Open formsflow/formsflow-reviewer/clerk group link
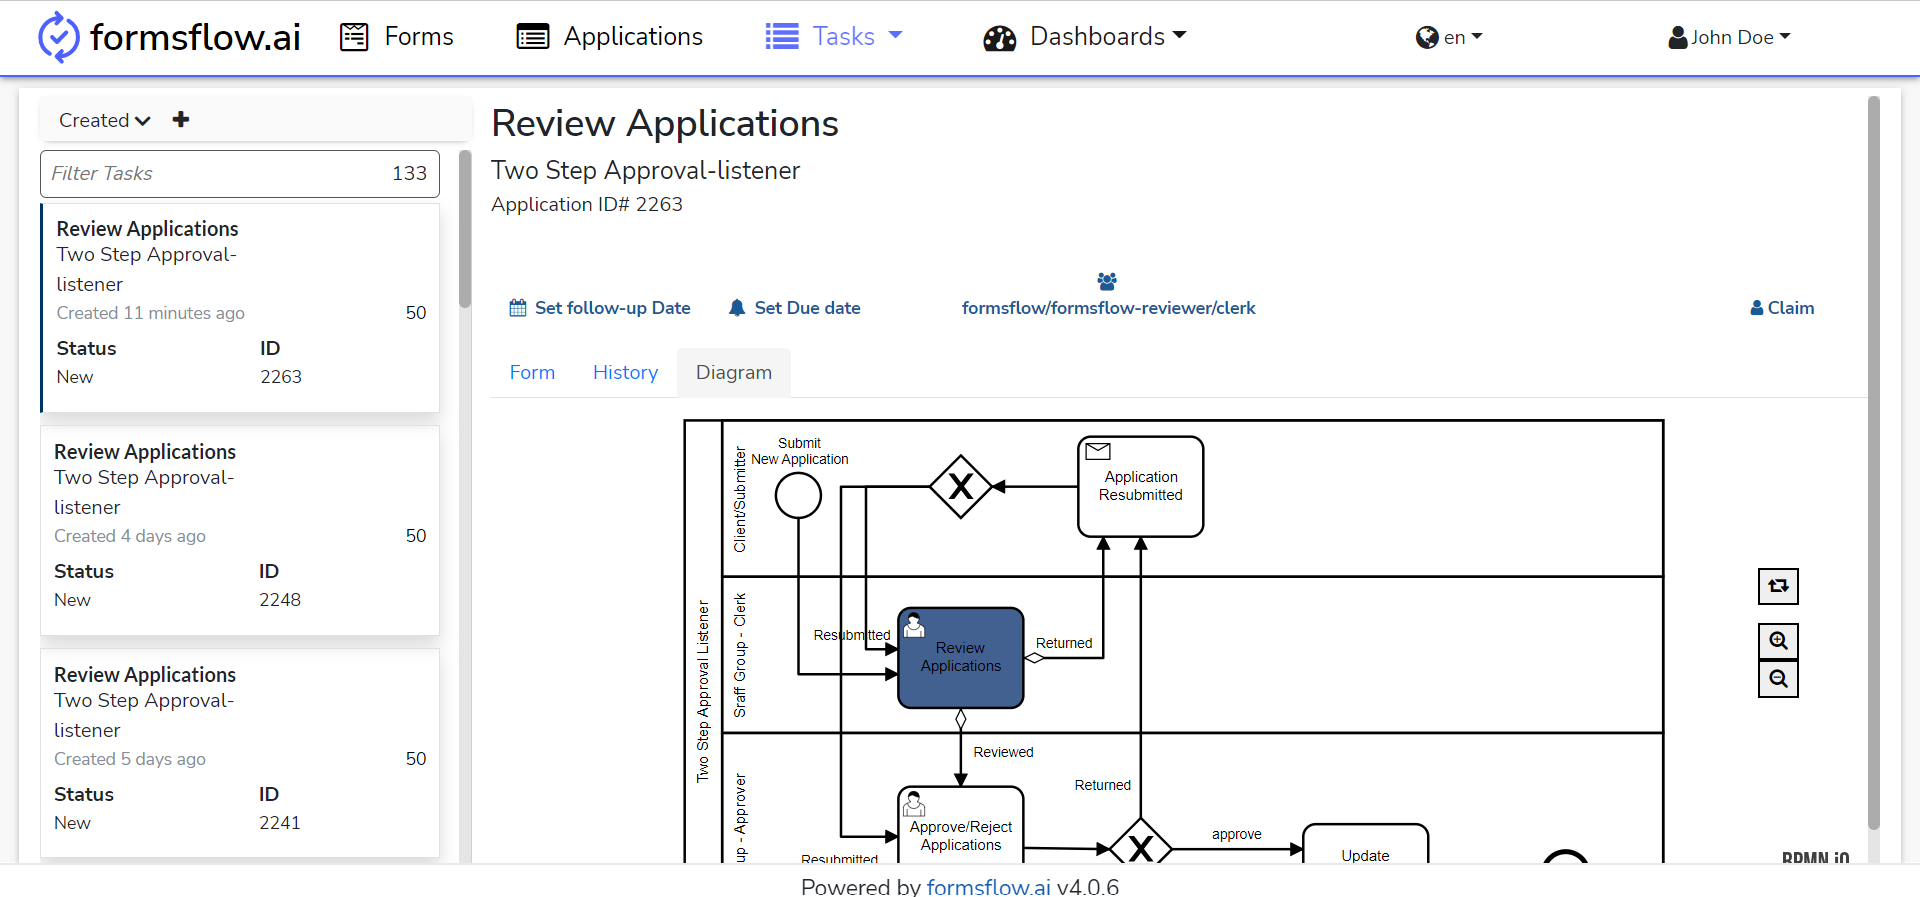Viewport: 1920px width, 897px height. [1108, 308]
